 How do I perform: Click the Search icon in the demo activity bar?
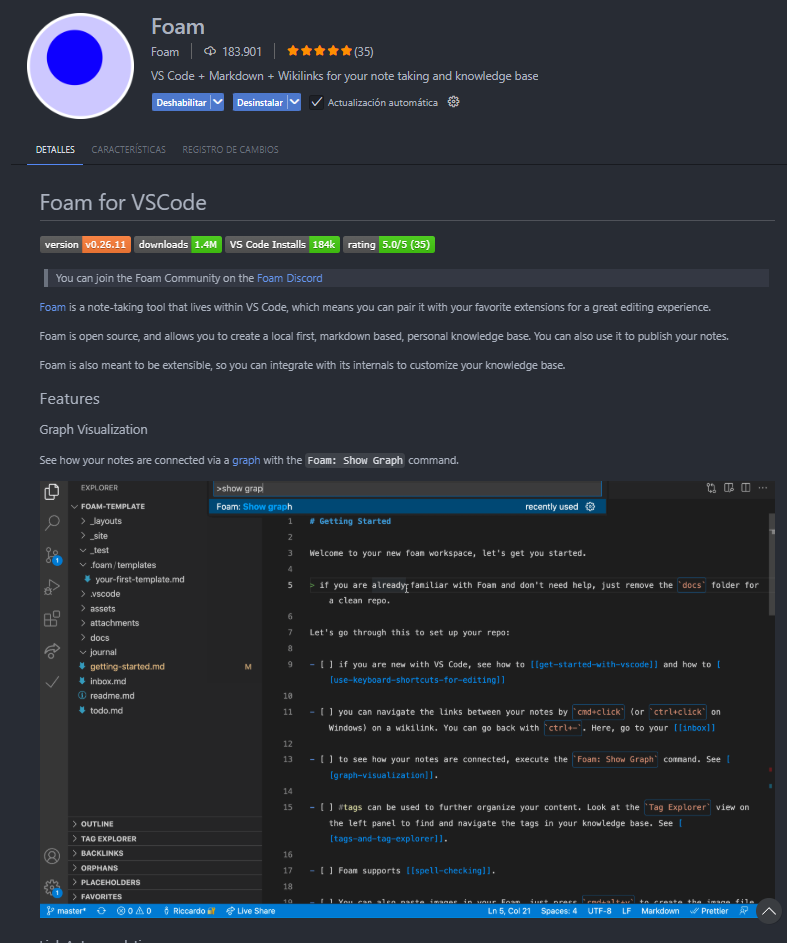(52, 523)
